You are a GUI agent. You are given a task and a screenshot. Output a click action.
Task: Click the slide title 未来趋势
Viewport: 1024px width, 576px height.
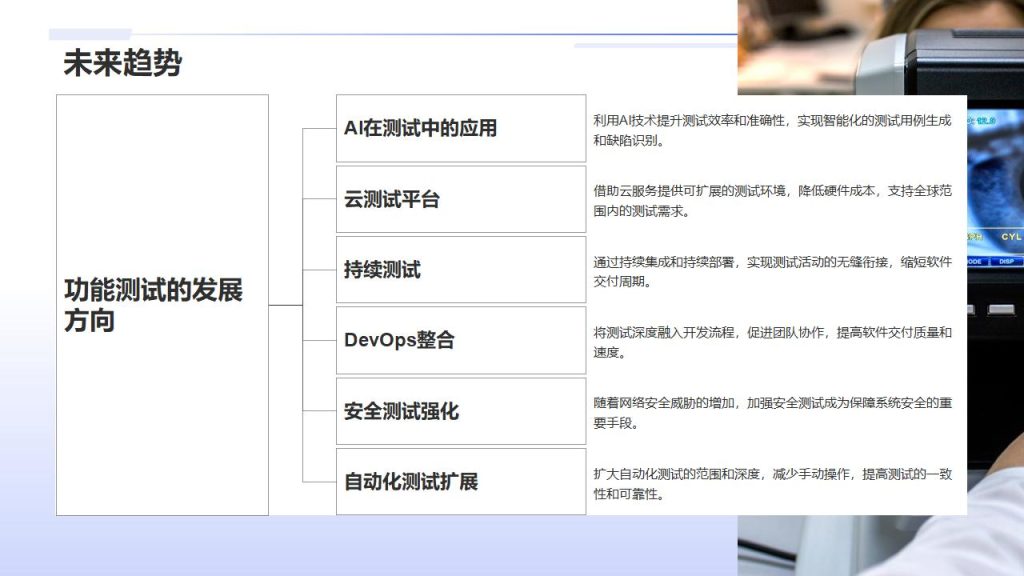(123, 64)
